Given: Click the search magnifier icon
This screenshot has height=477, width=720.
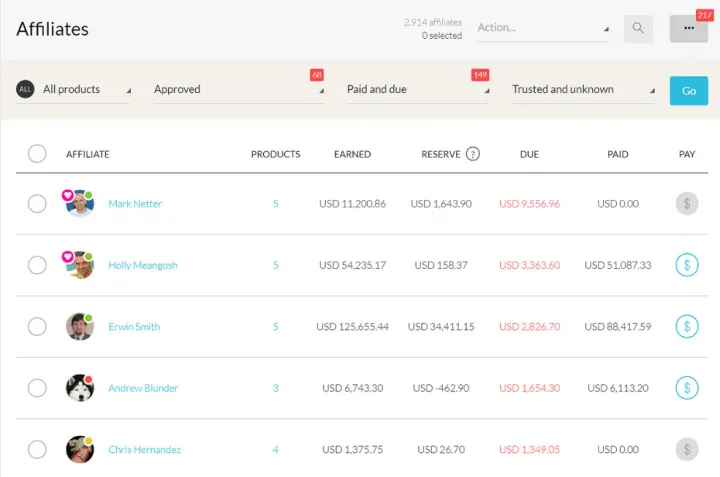Looking at the screenshot, I should 638,28.
